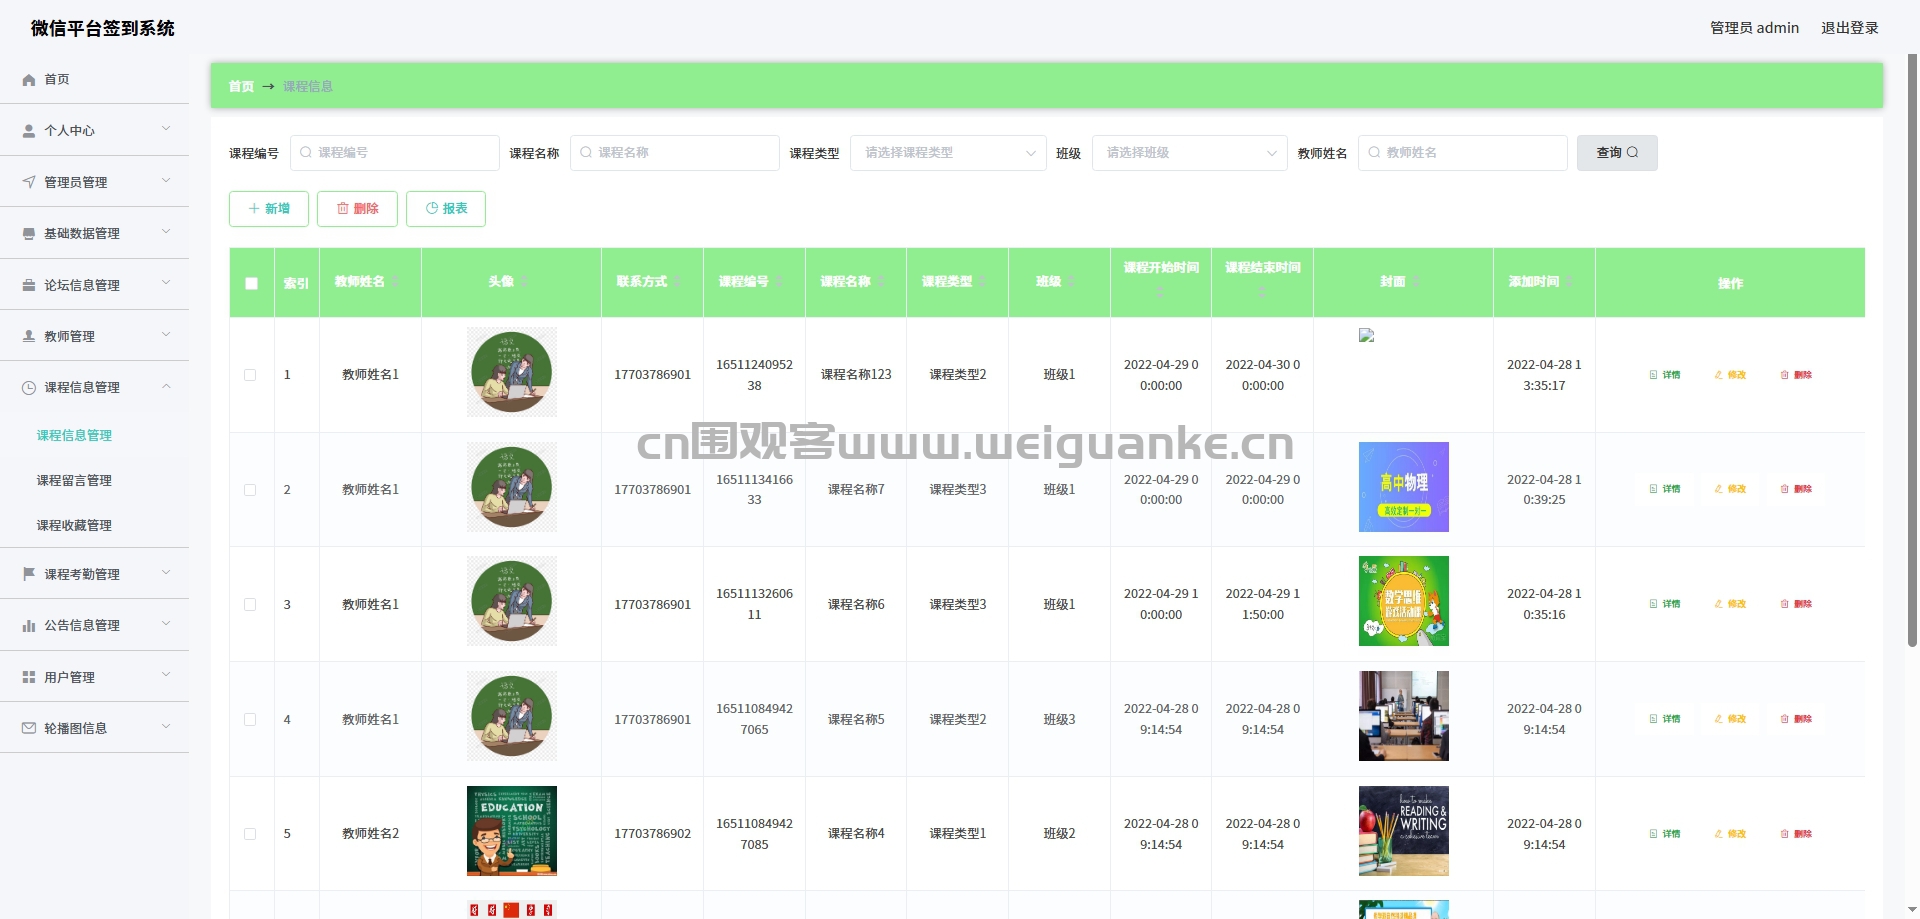Viewport: 1920px width, 919px height.
Task: Click 详情 icon for 课程名称123 row
Action: tap(1653, 375)
